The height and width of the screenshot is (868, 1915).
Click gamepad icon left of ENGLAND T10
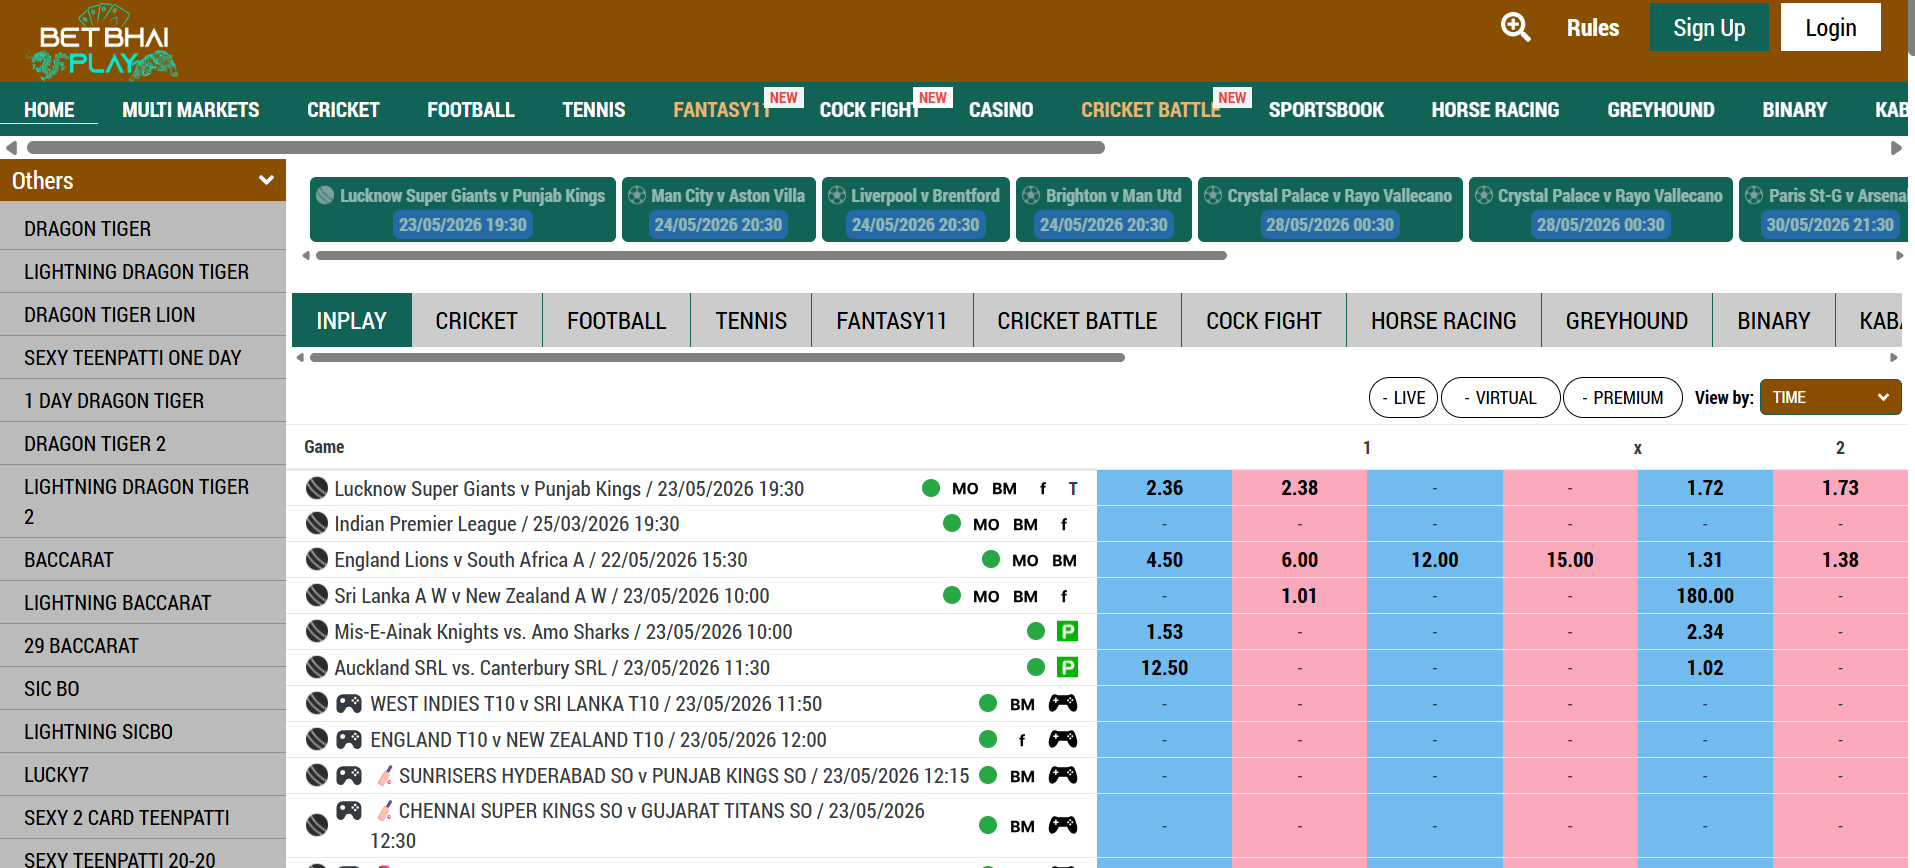coord(349,739)
